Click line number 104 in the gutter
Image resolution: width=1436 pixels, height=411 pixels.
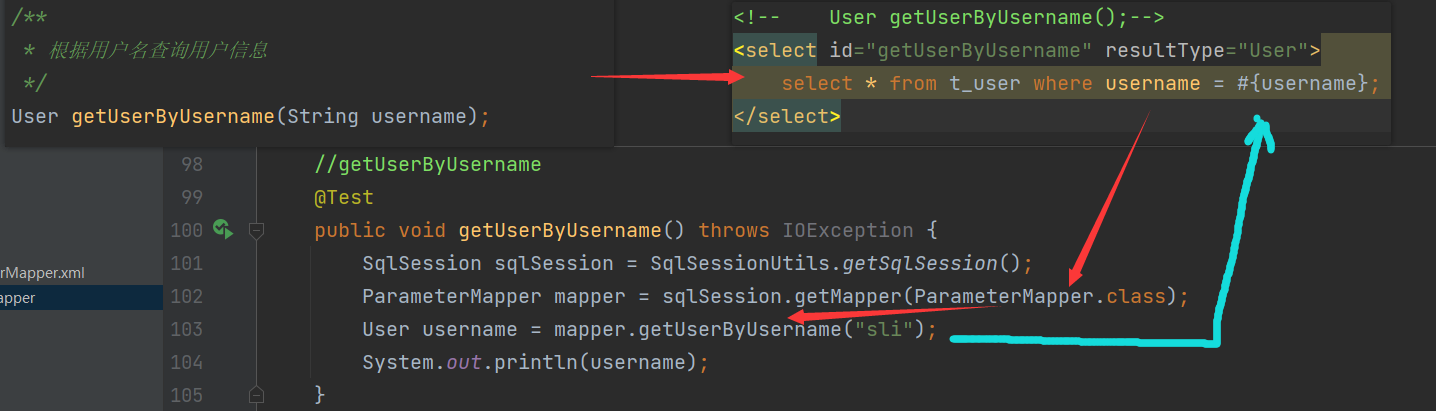[187, 362]
